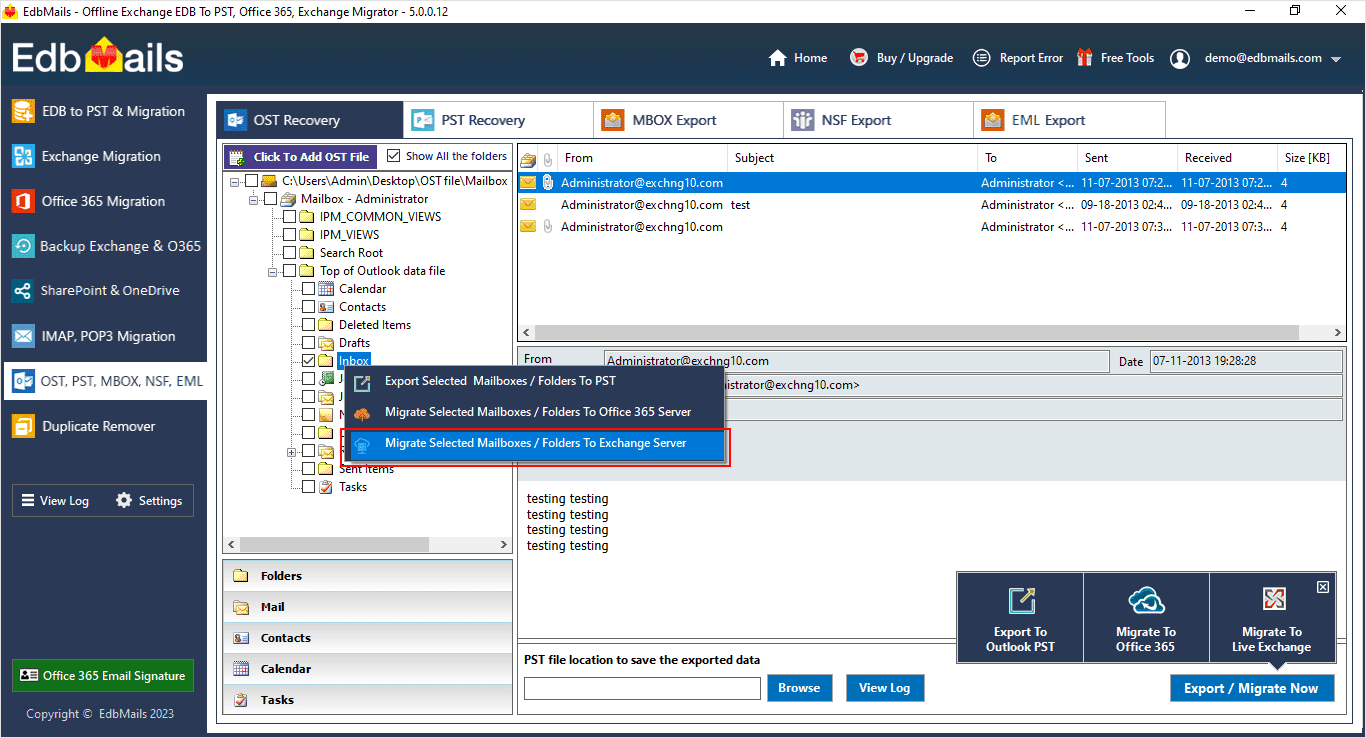This screenshot has width=1366, height=738.
Task: Click the PST file location input field
Action: pos(643,688)
